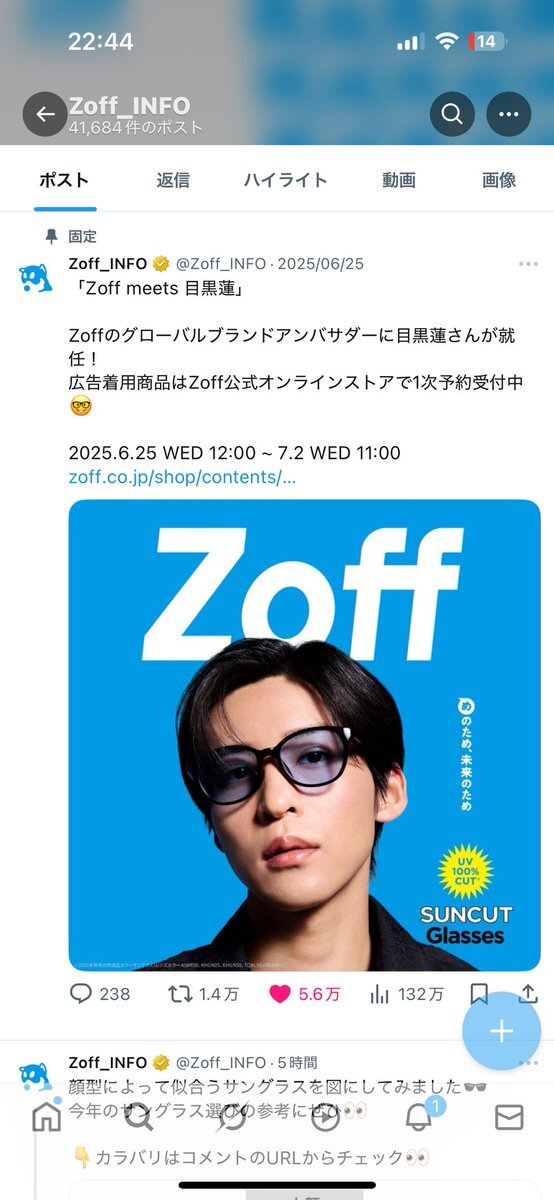
Task: Open direct messages envelope icon
Action: click(x=509, y=1117)
